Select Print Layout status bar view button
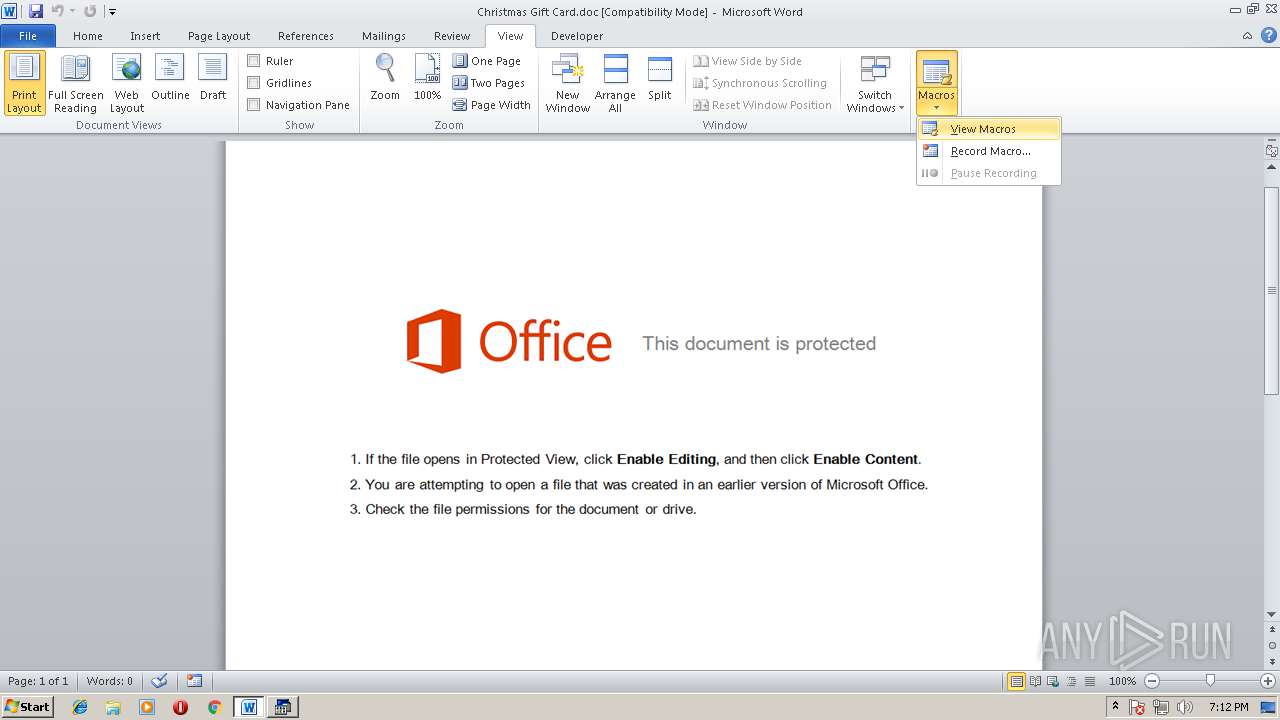The image size is (1280, 720). (x=1017, y=681)
